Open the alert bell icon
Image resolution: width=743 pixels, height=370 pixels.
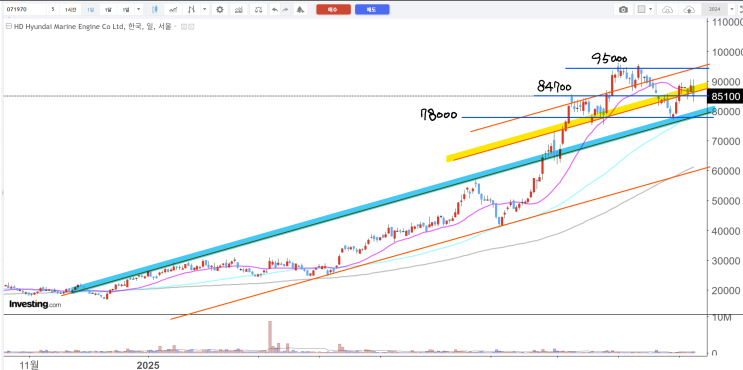pyautogui.click(x=300, y=9)
